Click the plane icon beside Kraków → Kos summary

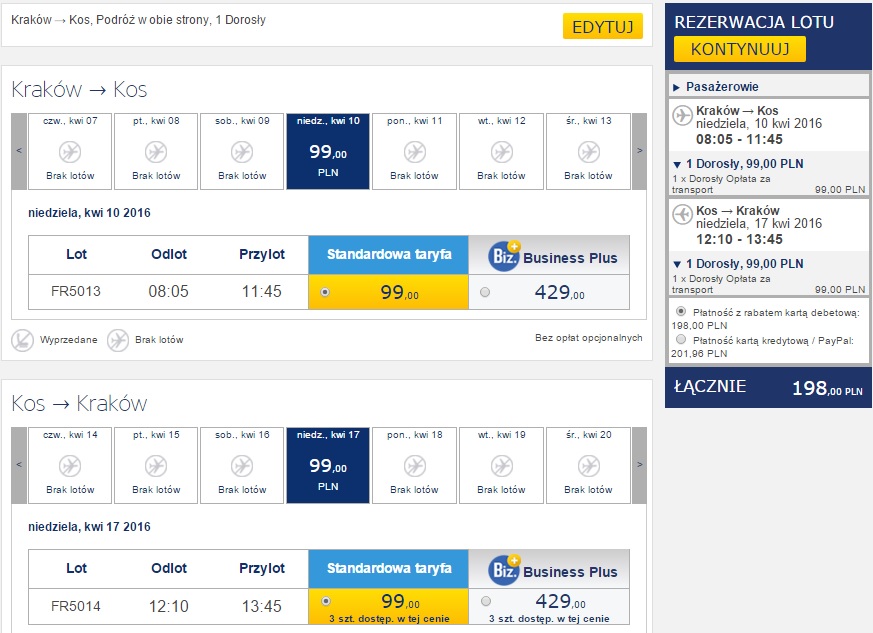[682, 115]
